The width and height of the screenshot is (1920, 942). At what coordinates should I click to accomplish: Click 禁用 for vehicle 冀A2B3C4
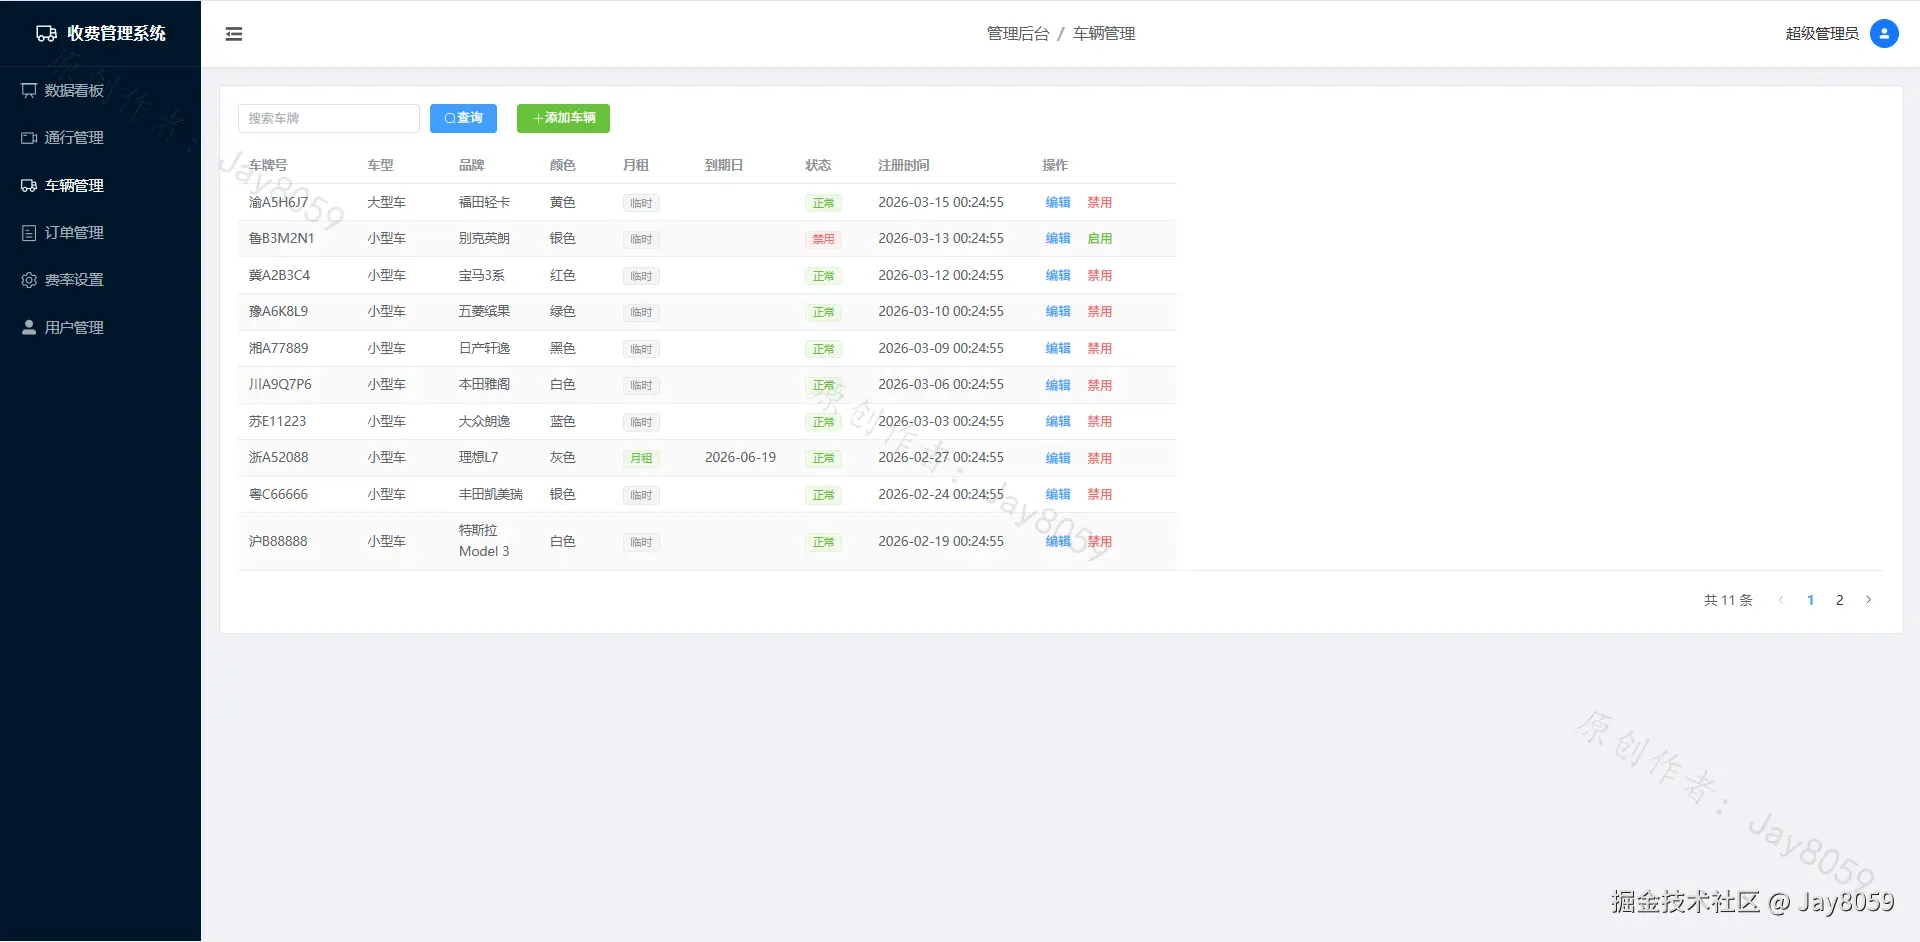(1100, 275)
